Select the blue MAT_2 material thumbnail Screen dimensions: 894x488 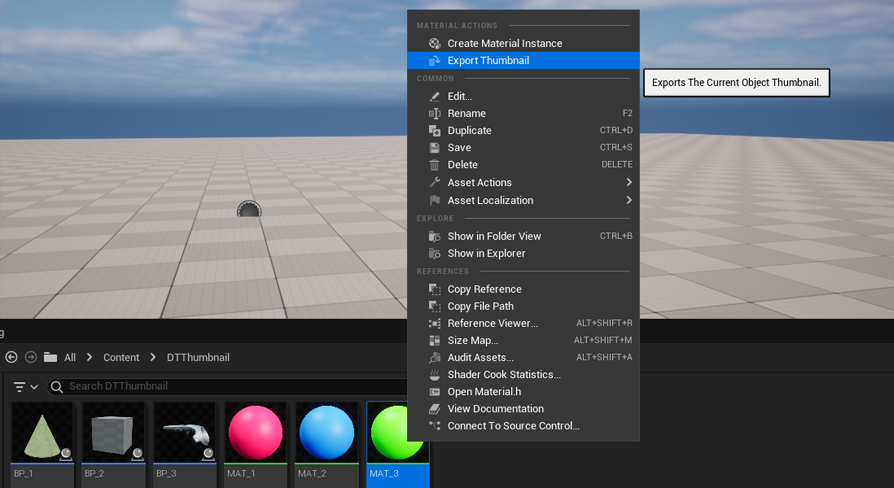coord(327,433)
